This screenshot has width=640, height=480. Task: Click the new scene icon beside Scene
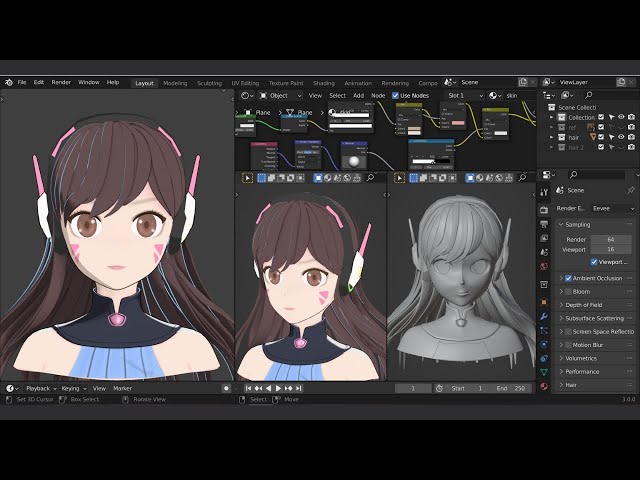tap(523, 82)
